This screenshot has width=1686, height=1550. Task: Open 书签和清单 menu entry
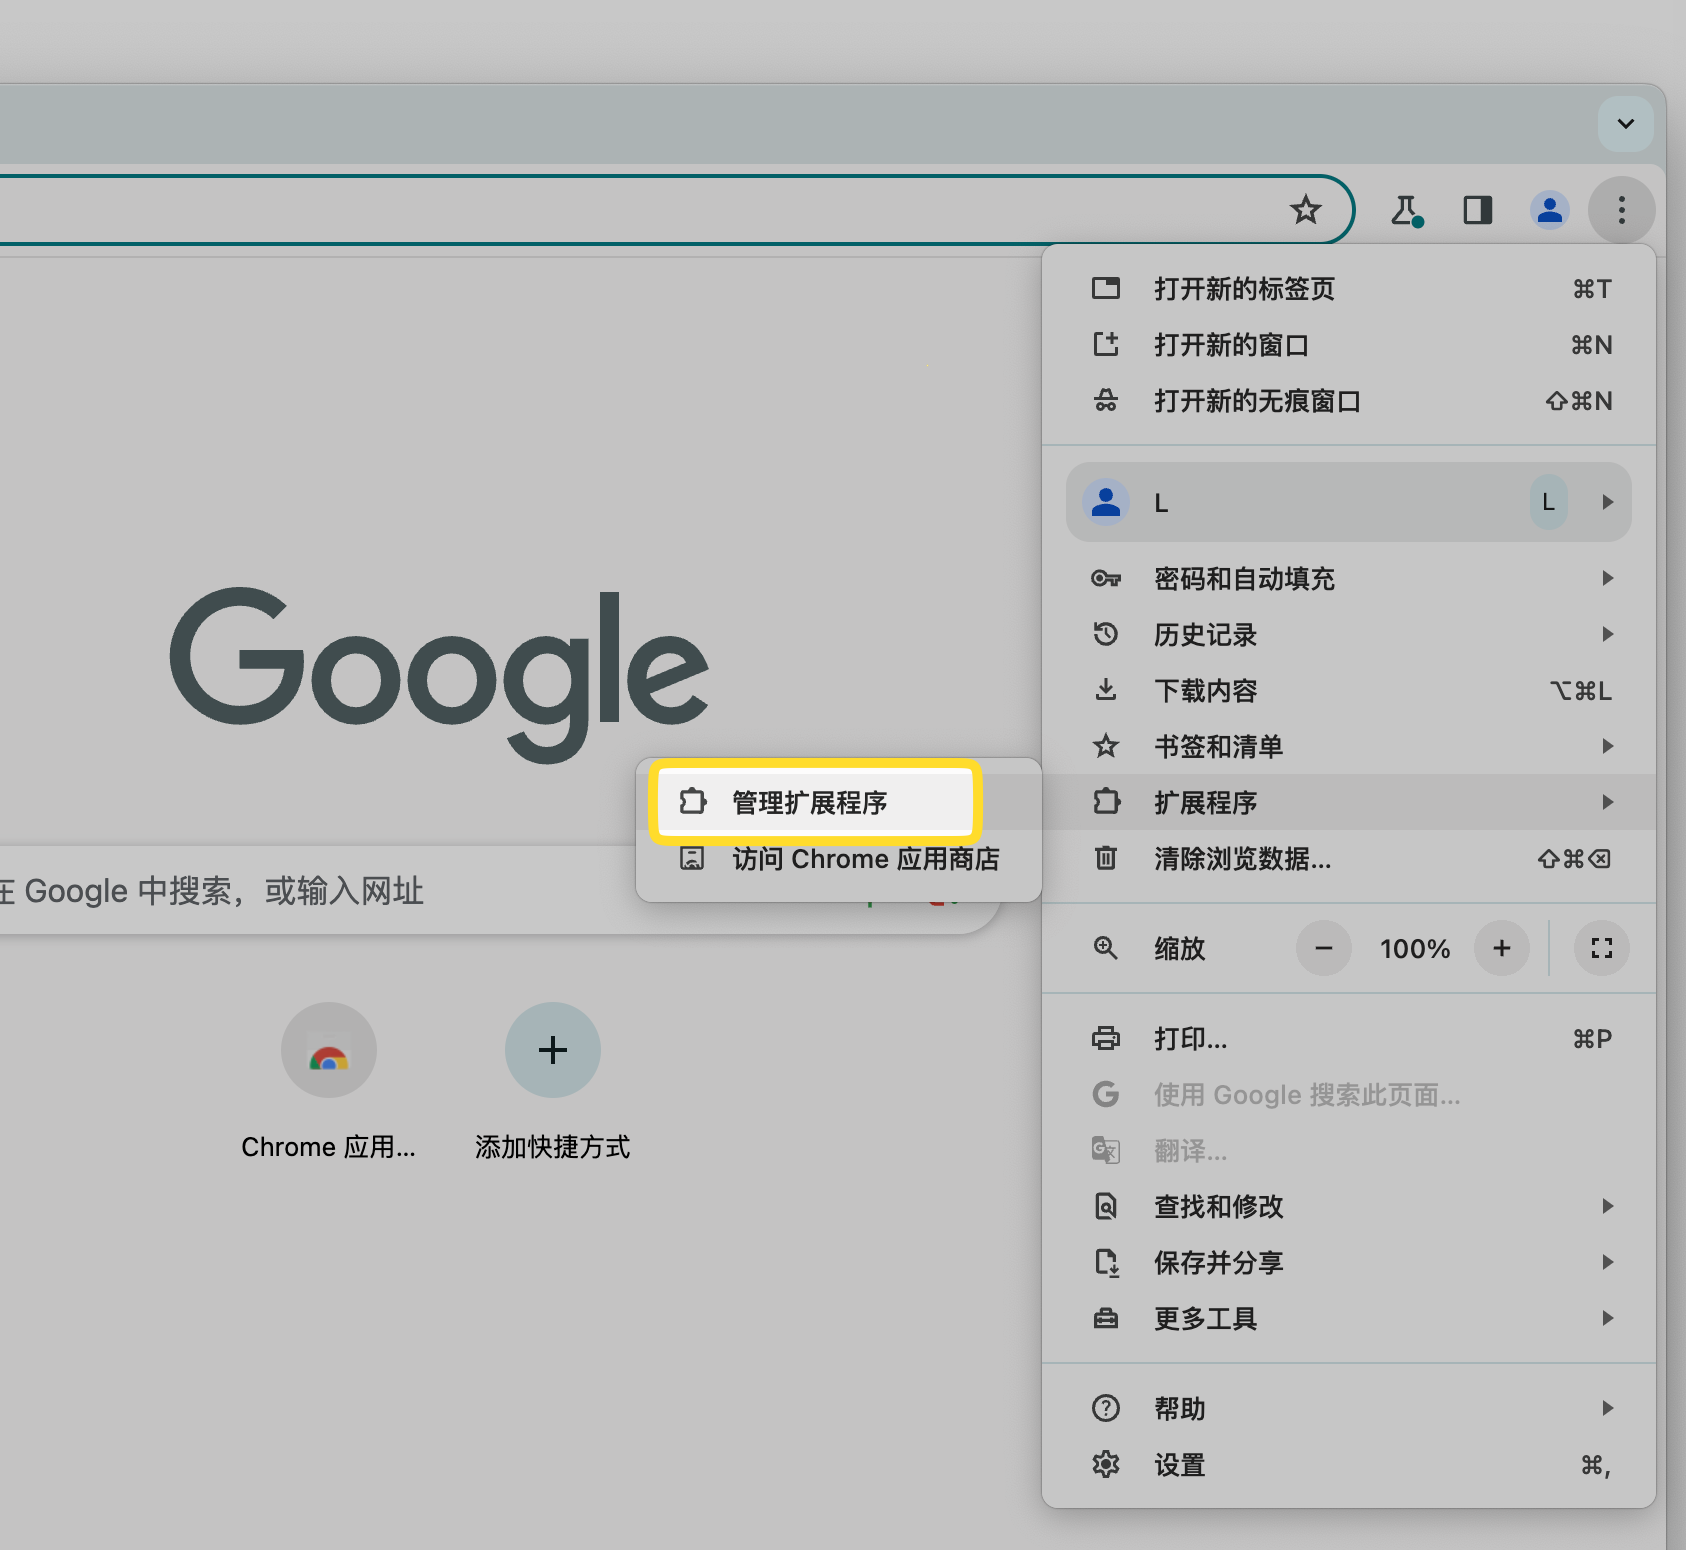coord(1349,747)
